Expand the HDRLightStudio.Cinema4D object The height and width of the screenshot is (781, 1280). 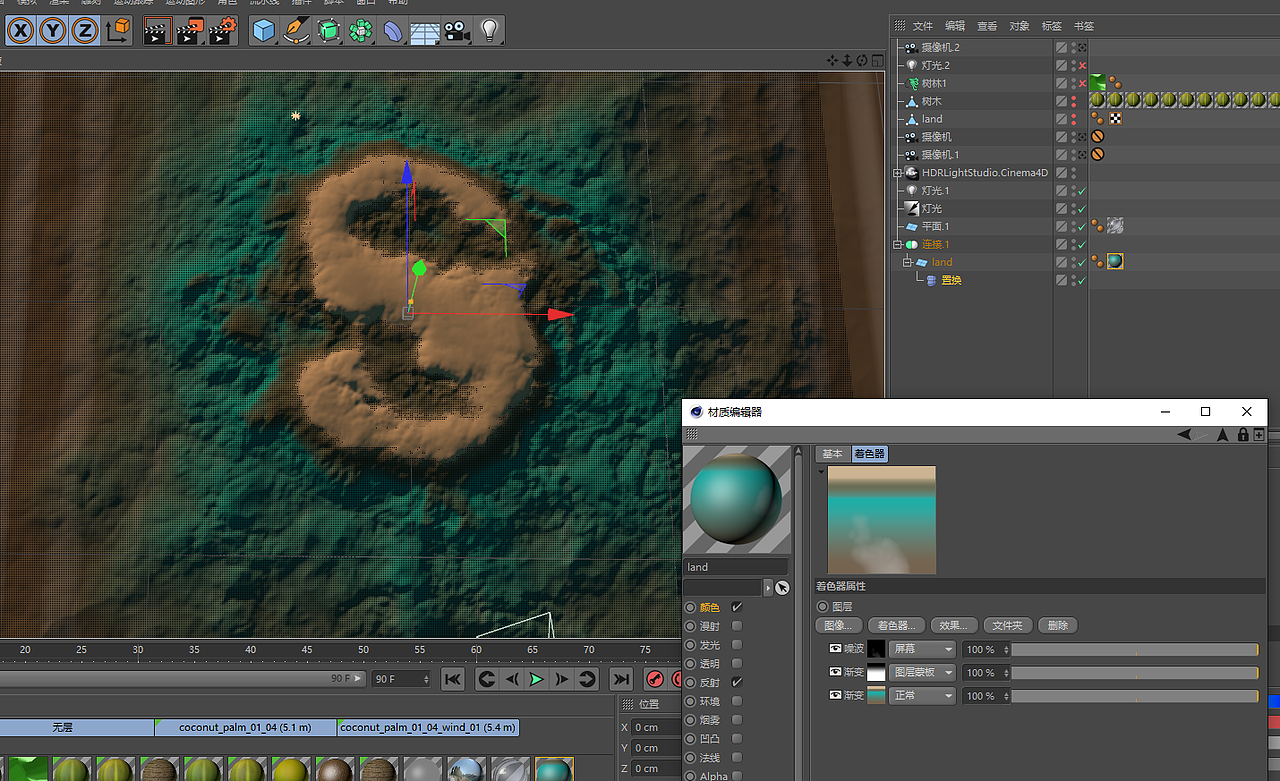(x=898, y=173)
